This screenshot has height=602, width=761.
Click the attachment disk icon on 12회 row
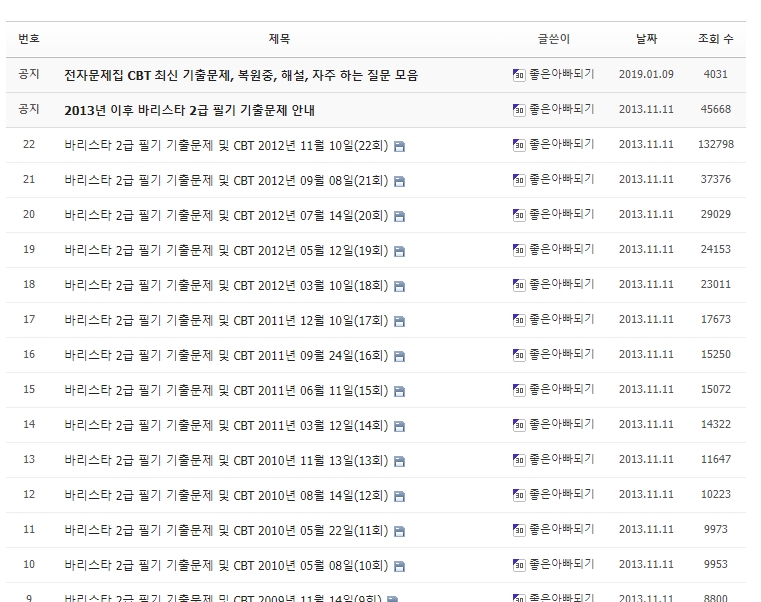pos(399,496)
